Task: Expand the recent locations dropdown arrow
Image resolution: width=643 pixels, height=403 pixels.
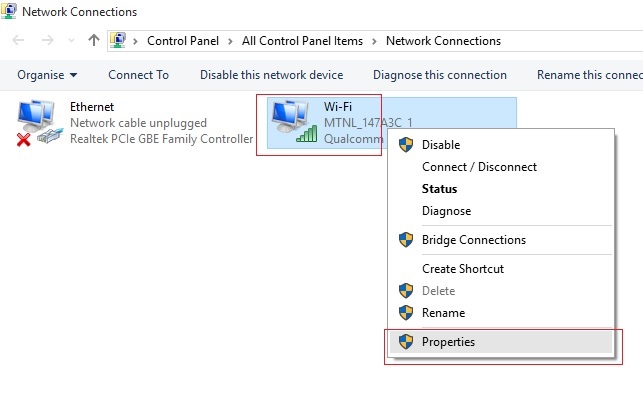Action: 71,40
